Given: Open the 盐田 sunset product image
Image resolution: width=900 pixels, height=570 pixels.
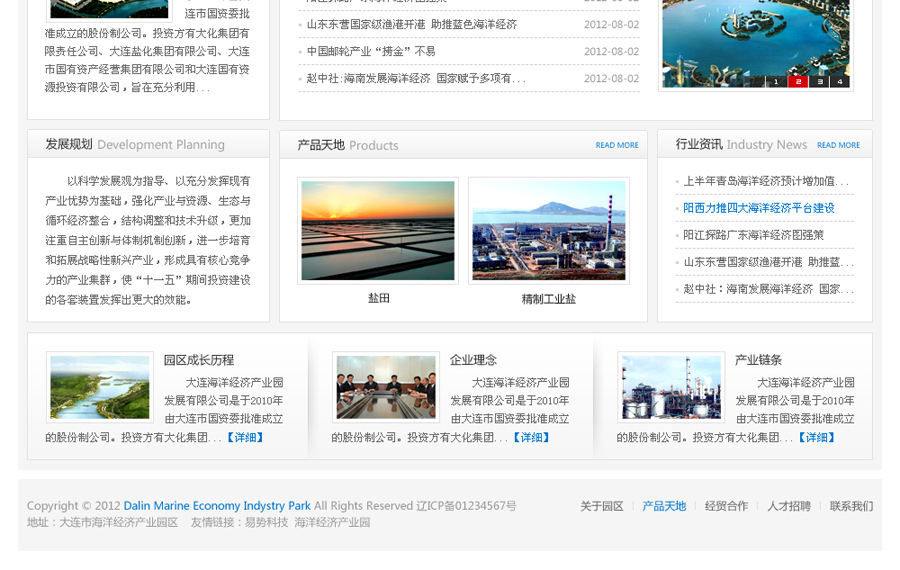Looking at the screenshot, I should click(378, 231).
